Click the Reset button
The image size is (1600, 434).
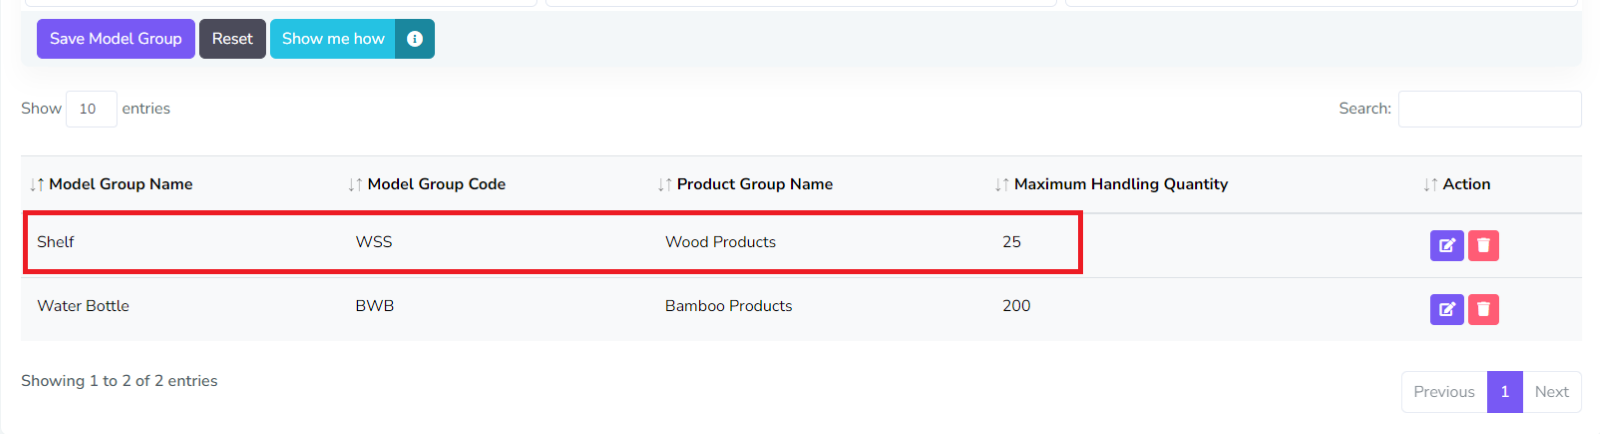(232, 39)
